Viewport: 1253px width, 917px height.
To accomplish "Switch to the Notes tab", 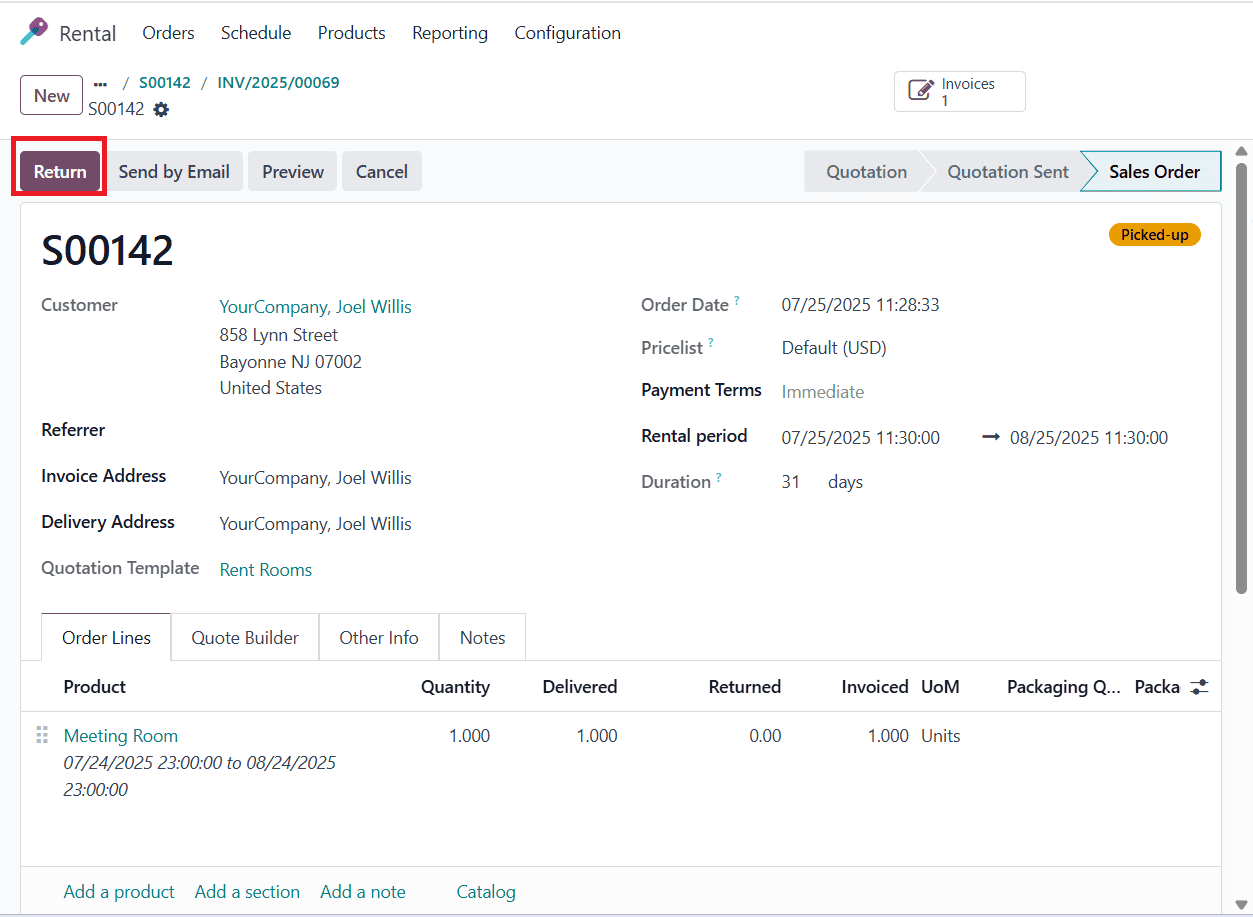I will pos(482,637).
